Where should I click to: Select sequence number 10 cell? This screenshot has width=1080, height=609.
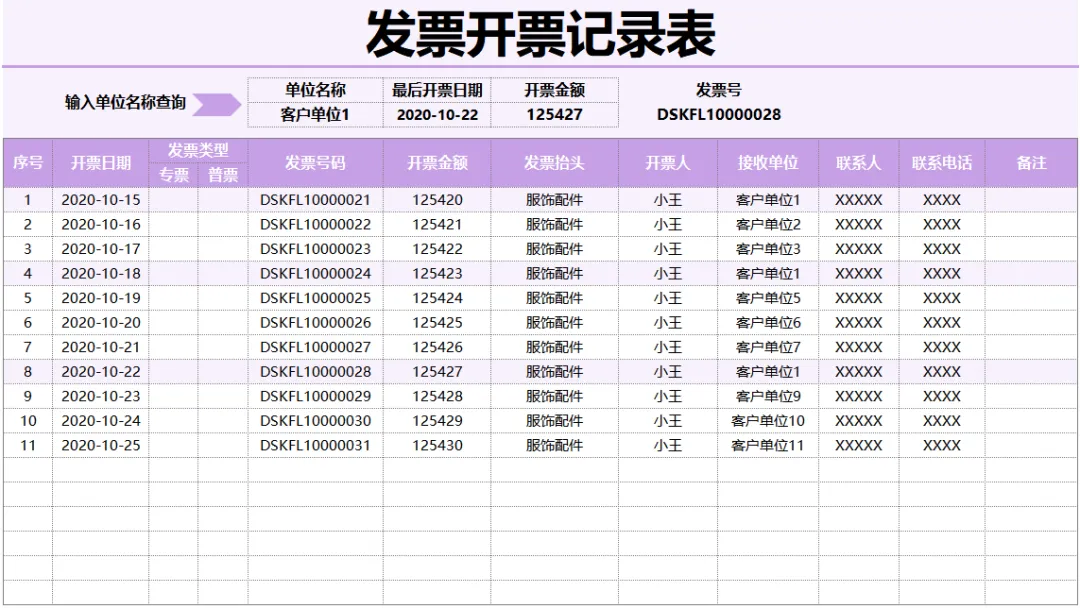(28, 421)
